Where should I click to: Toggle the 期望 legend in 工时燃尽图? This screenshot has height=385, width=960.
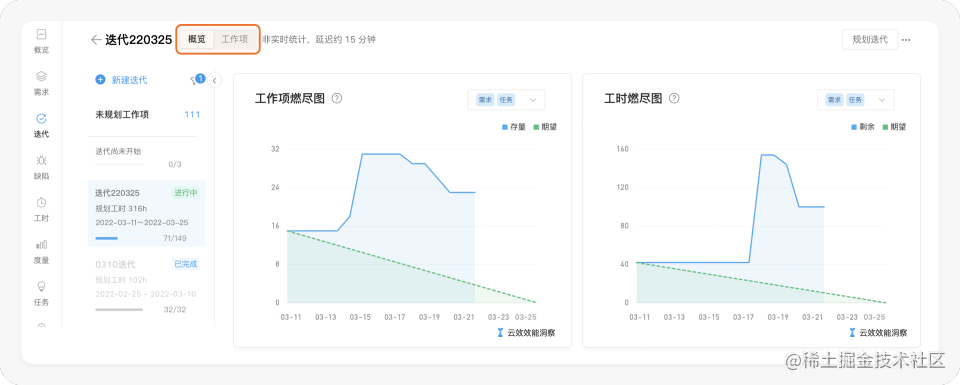coord(894,127)
